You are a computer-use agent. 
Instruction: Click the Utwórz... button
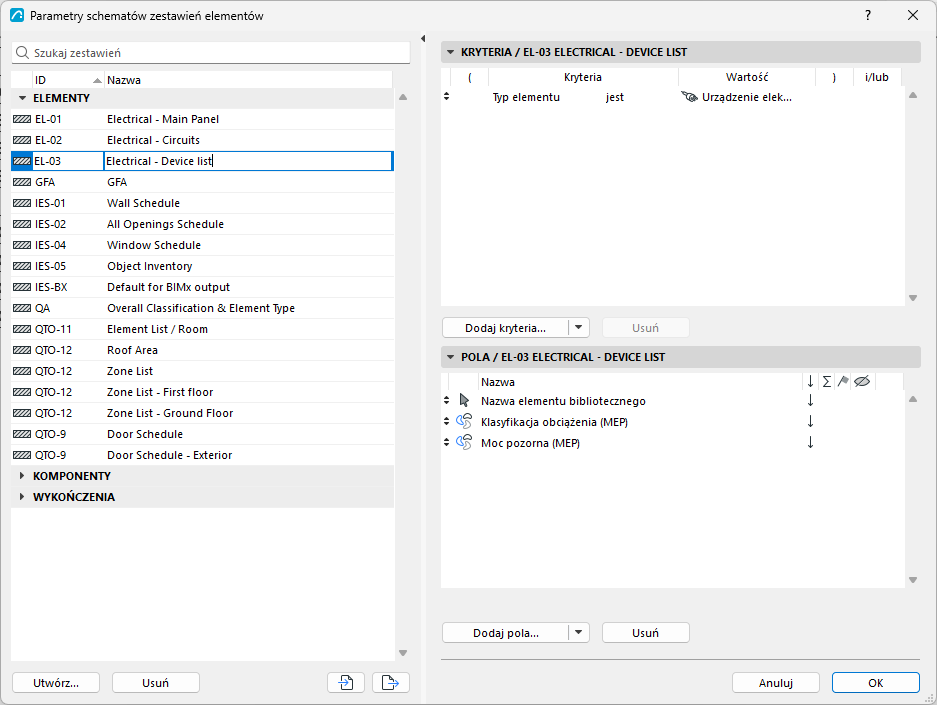coord(56,683)
